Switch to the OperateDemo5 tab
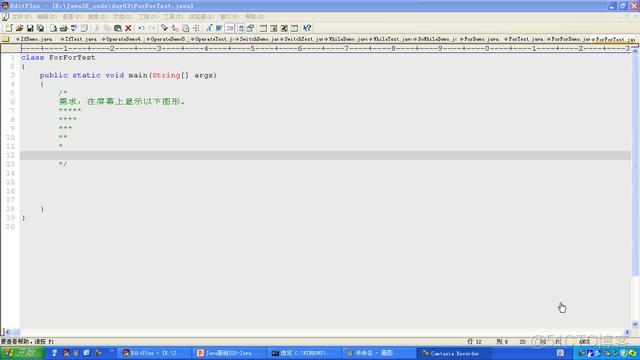This screenshot has width=640, height=360. 167,39
